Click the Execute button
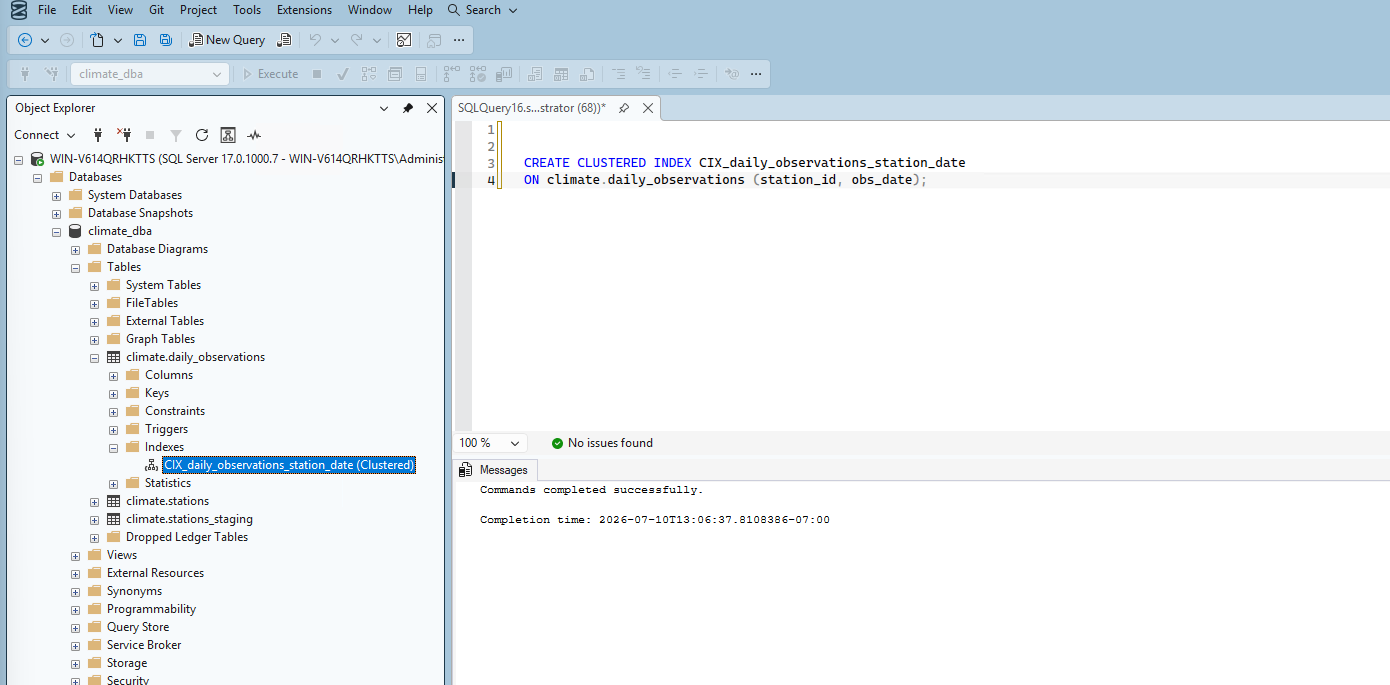The height and width of the screenshot is (685, 1390). 269,74
